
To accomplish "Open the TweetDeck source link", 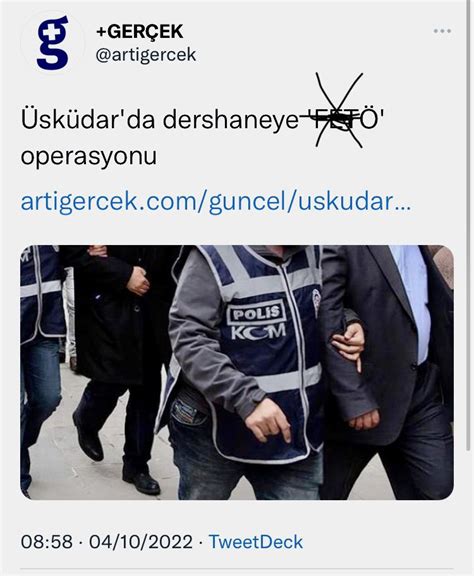I will click(256, 542).
